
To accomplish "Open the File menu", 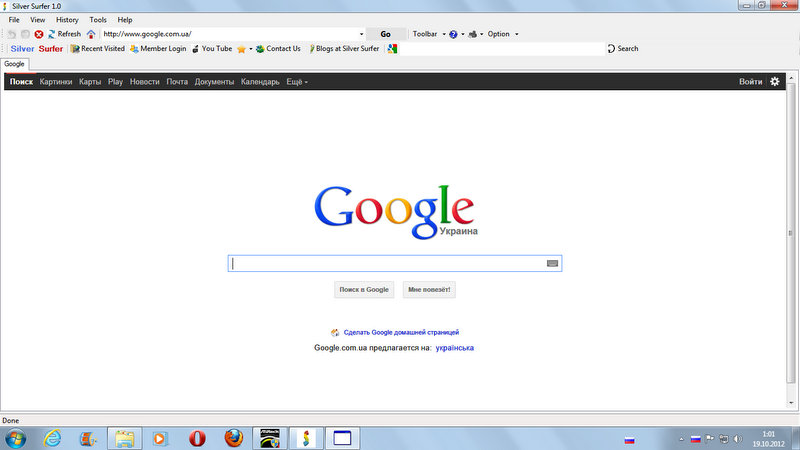I will [14, 20].
